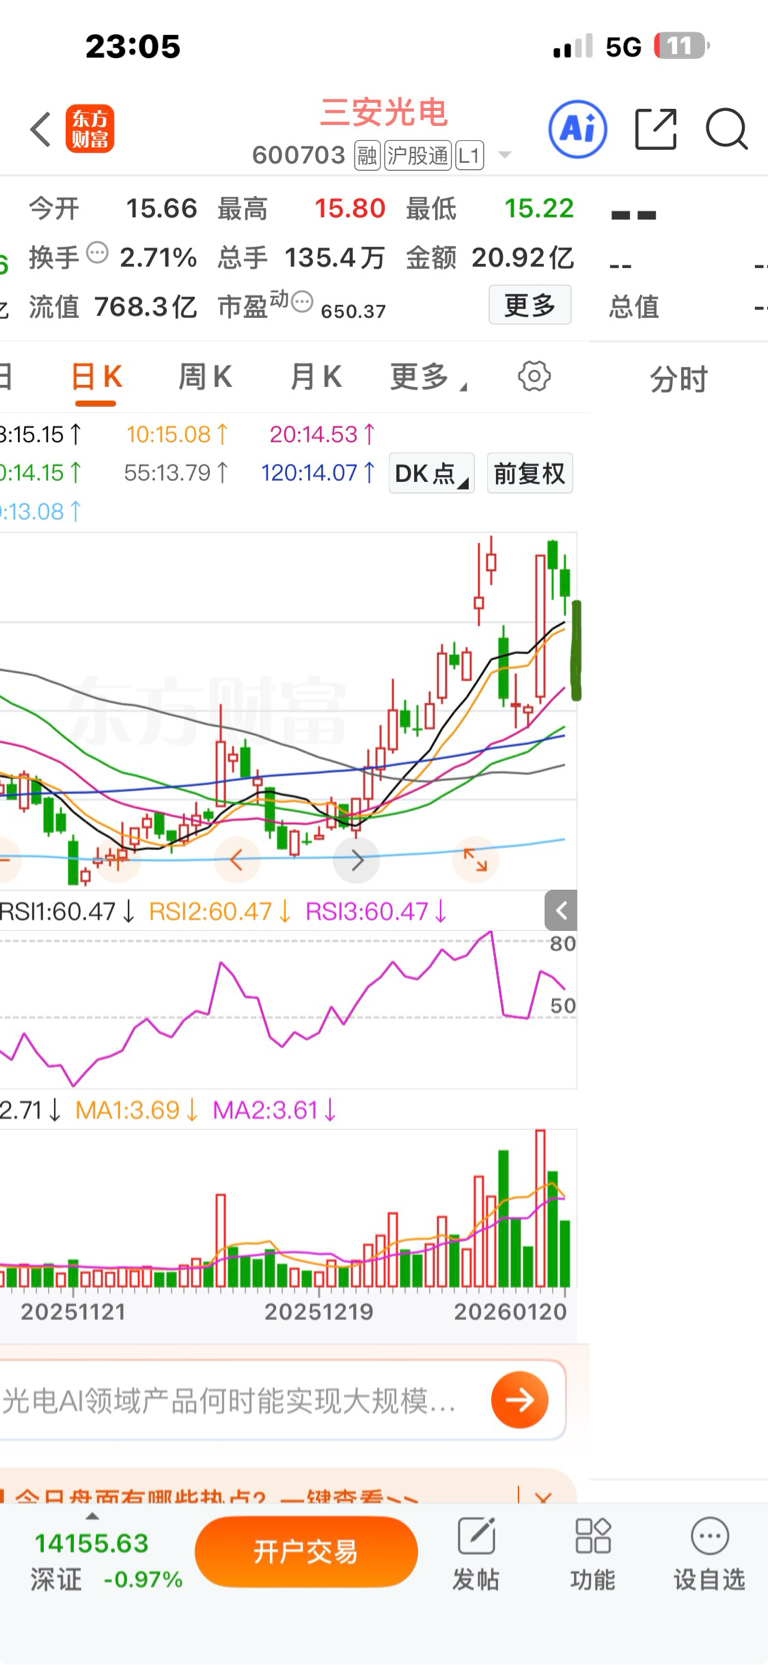This screenshot has height=1665, width=768.
Task: Open the Ai assistant icon
Action: 578,129
